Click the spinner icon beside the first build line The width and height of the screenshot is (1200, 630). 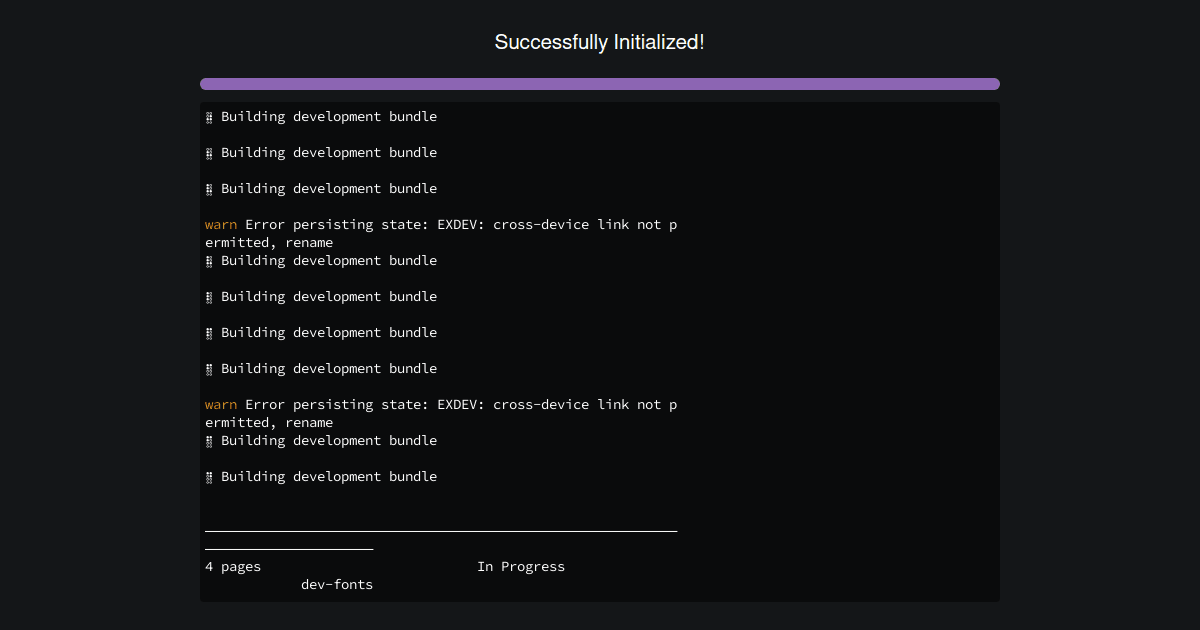(208, 116)
